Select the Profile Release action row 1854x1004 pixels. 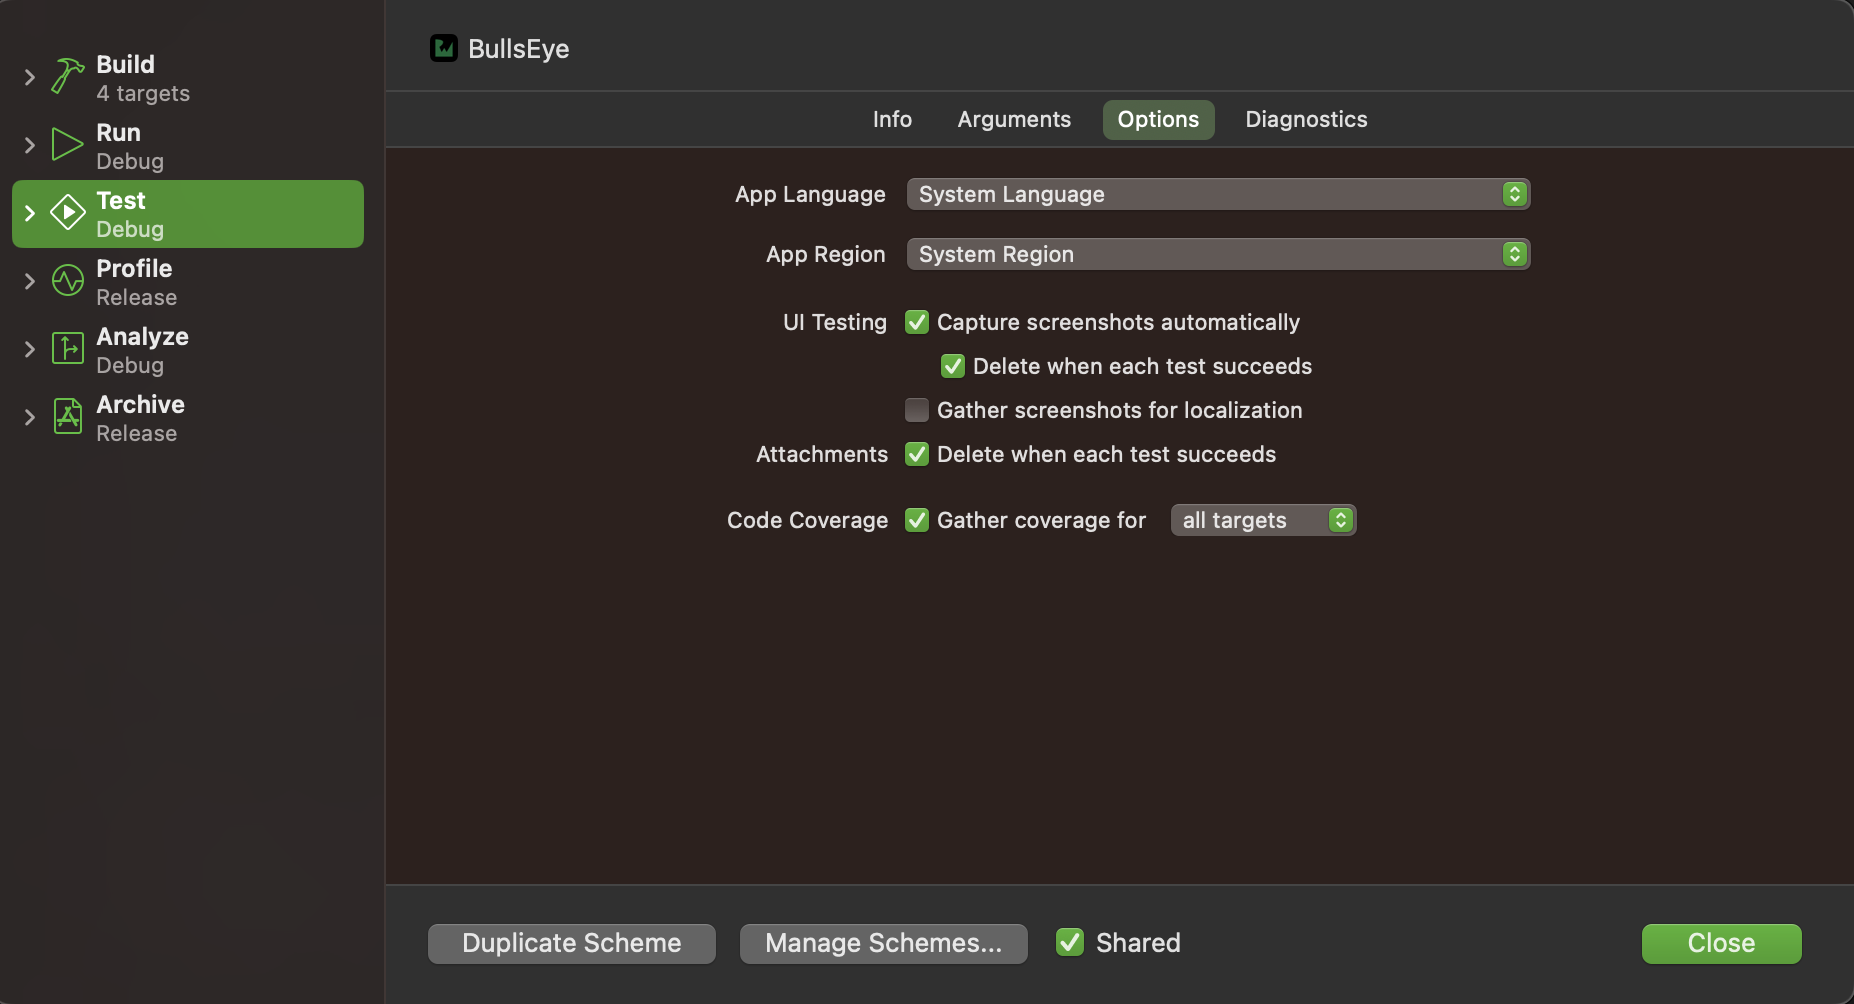188,282
